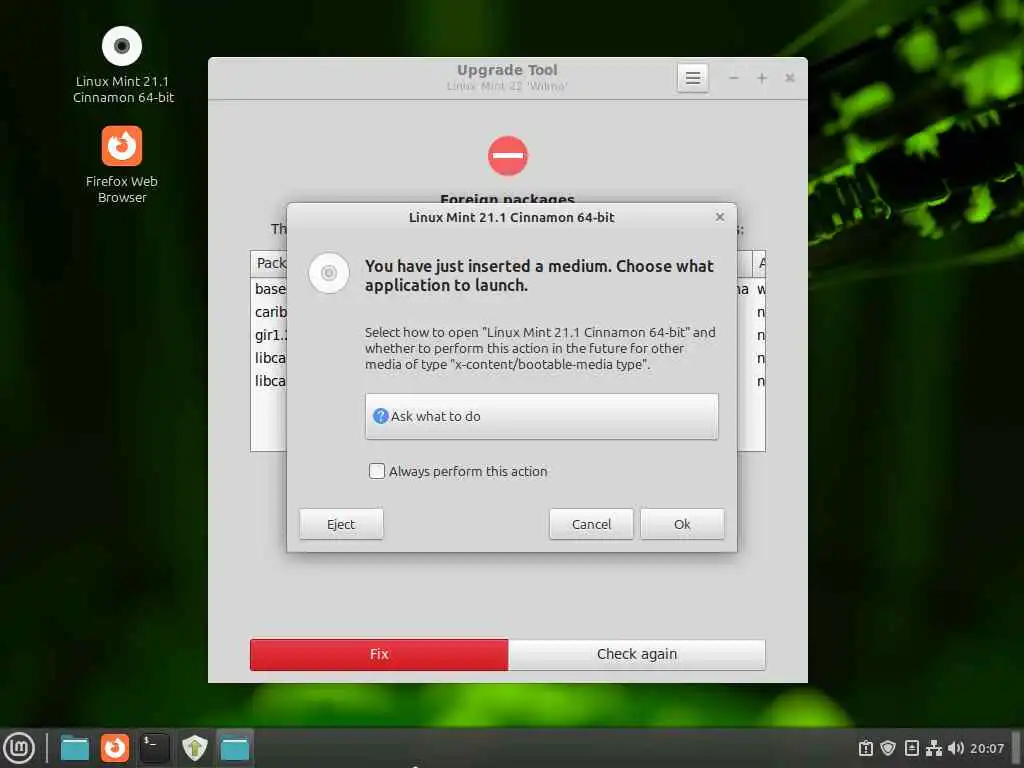Image resolution: width=1024 pixels, height=768 pixels.
Task: Maximize the Upgrade Tool window
Action: tap(761, 78)
